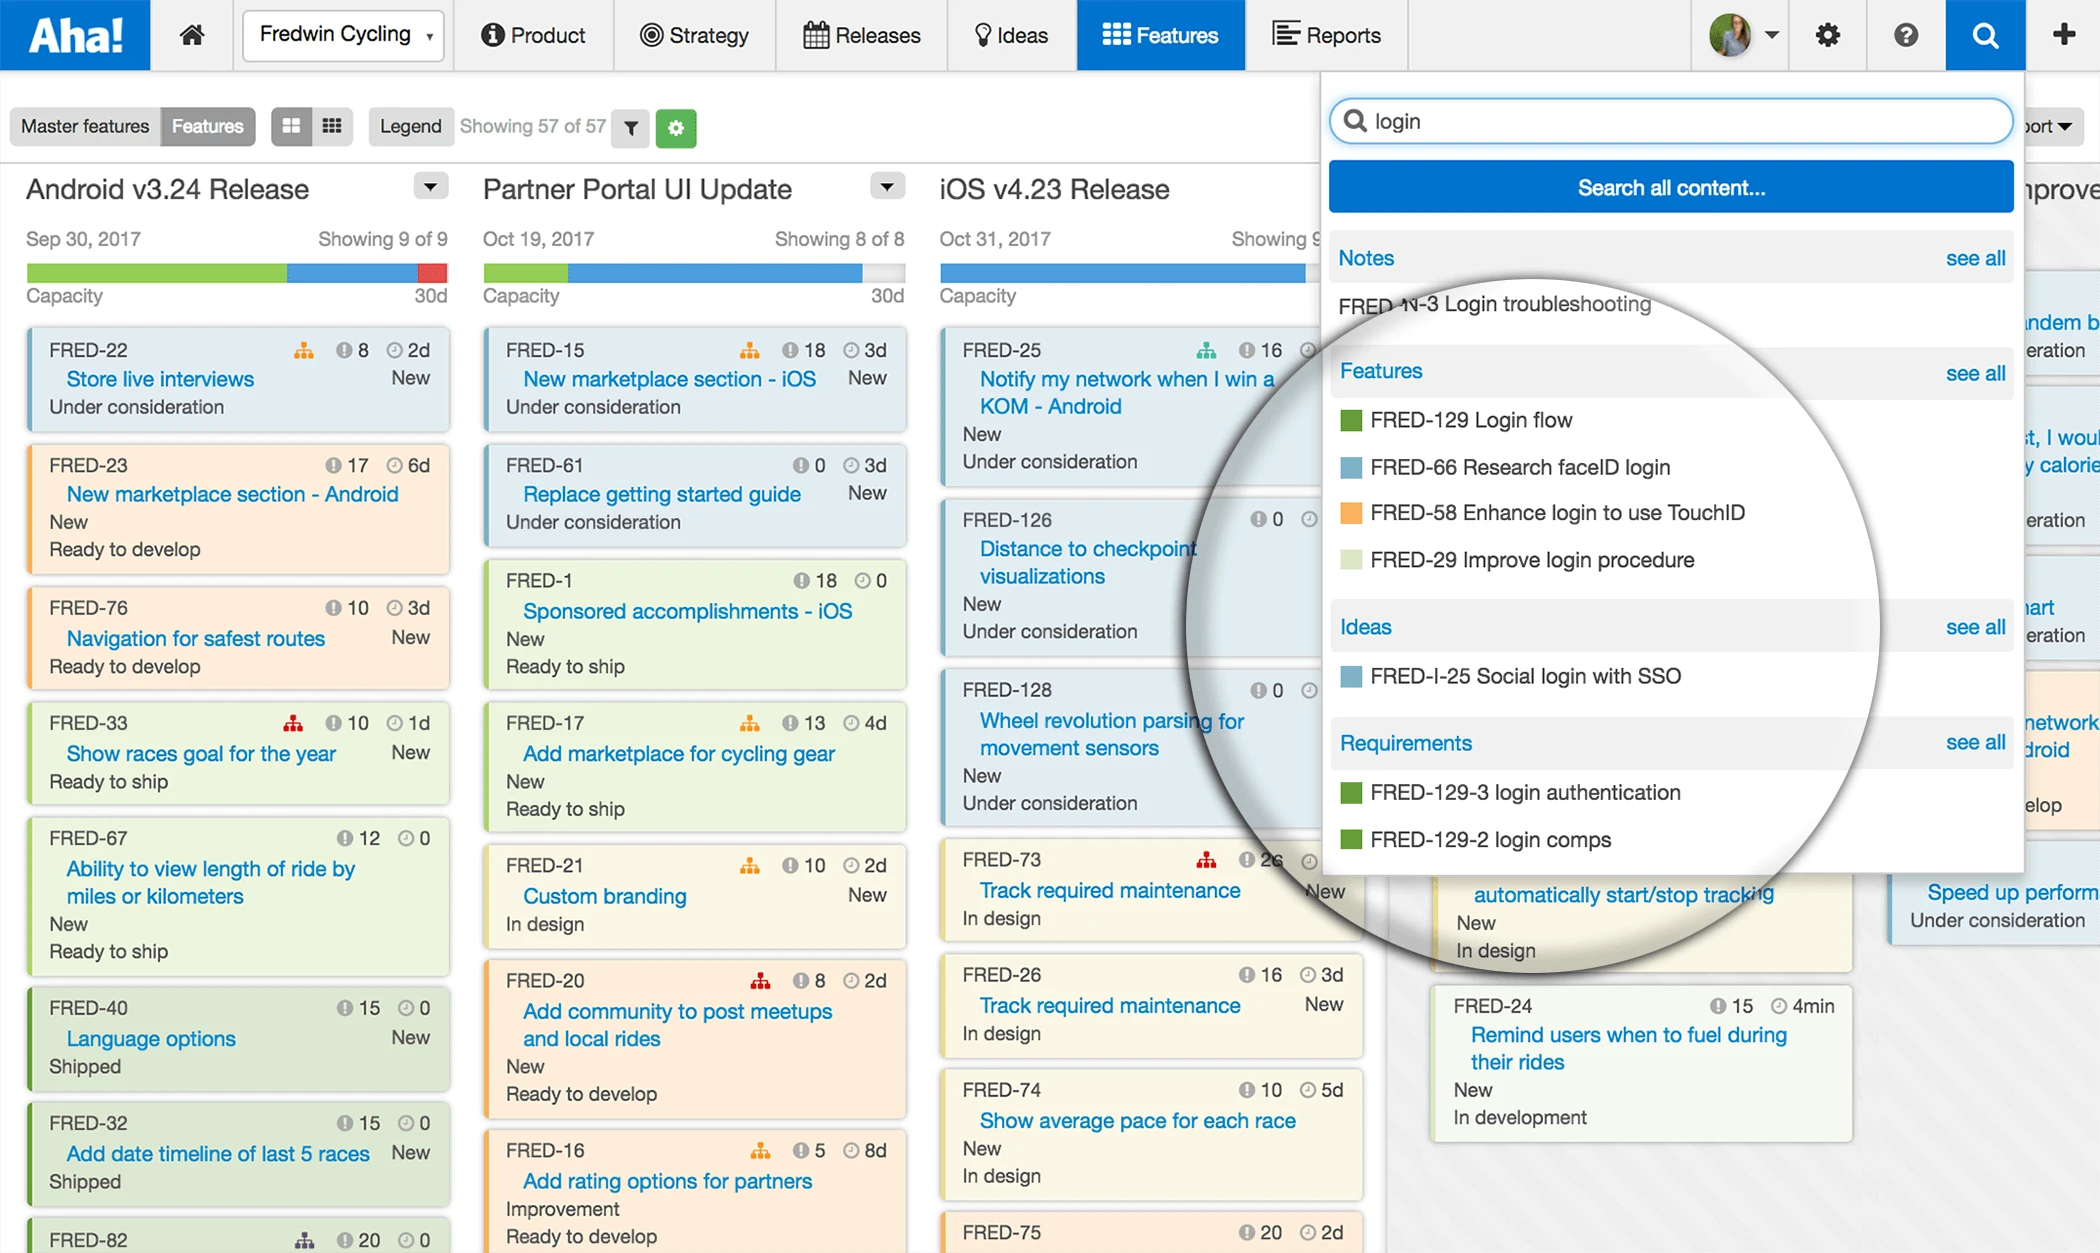Click the Android release capacity bar
The image size is (2100, 1253).
(x=236, y=273)
